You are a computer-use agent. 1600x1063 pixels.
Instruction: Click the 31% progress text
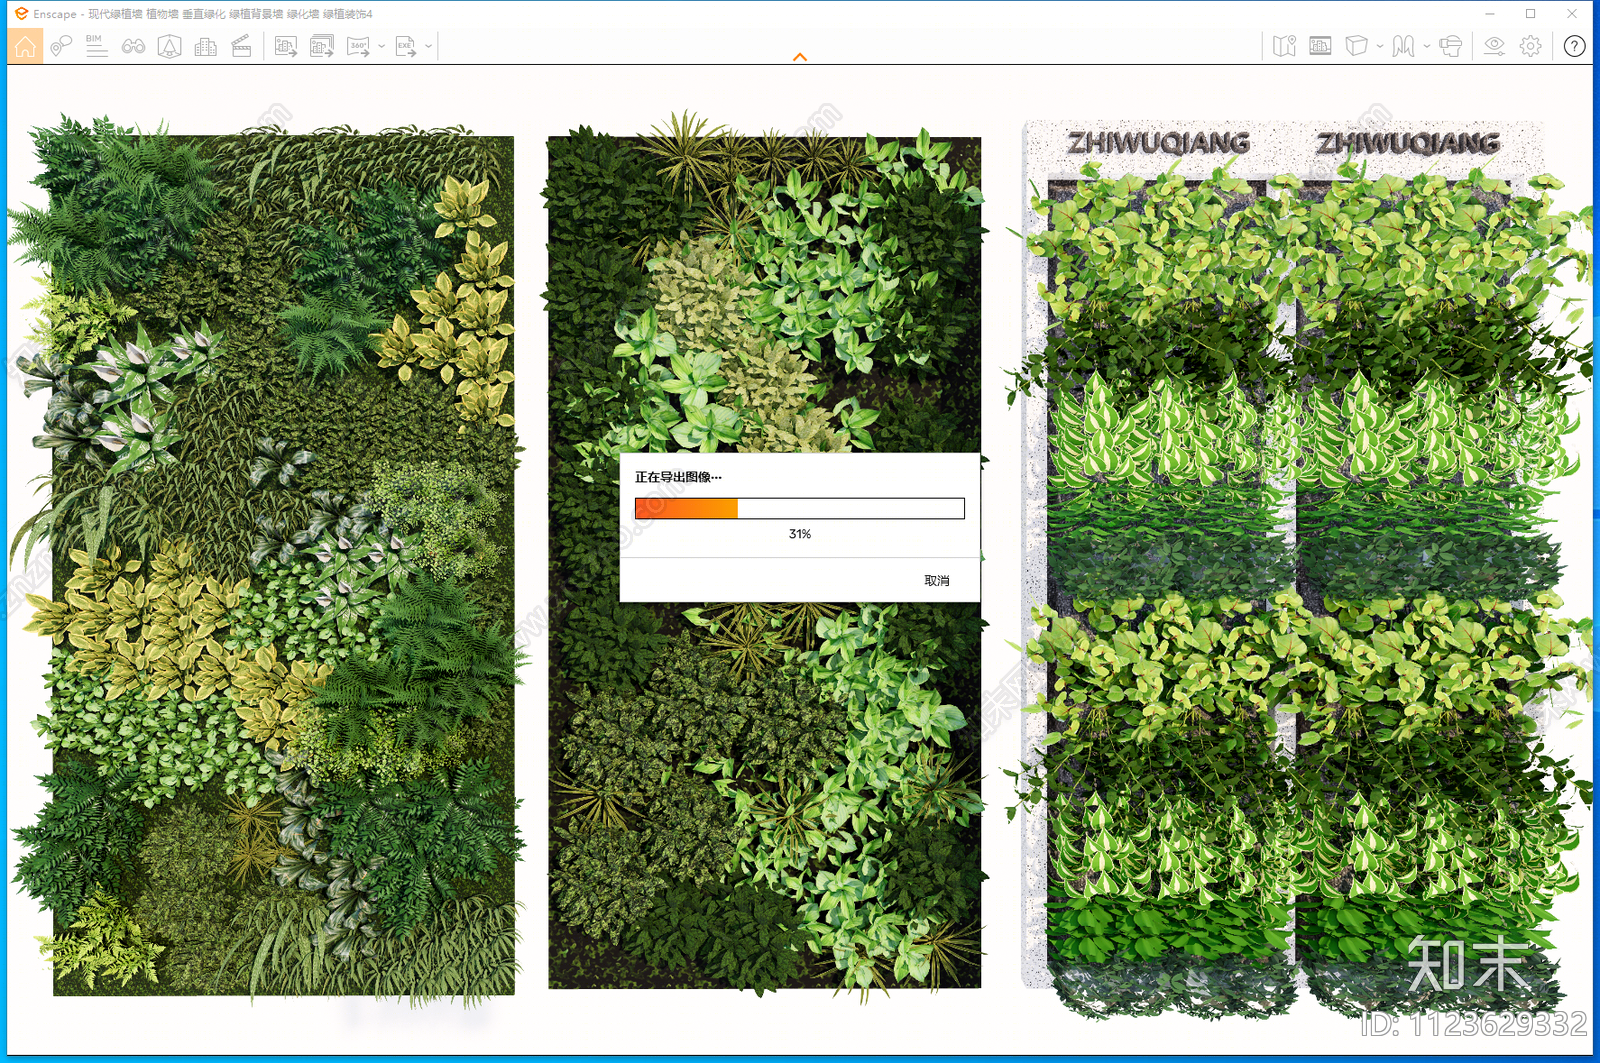[x=800, y=534]
